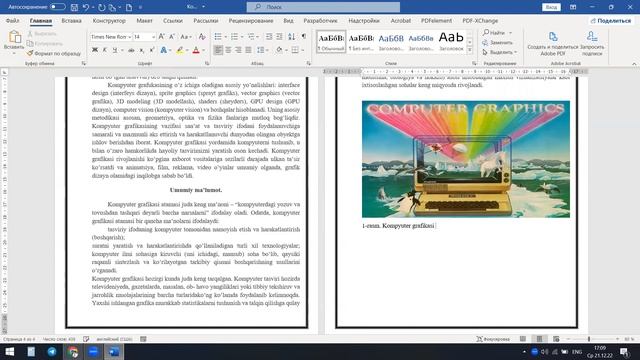Screen dimensions: 640x360
Task: Collapse the ribbon chevron
Action: (634, 64)
